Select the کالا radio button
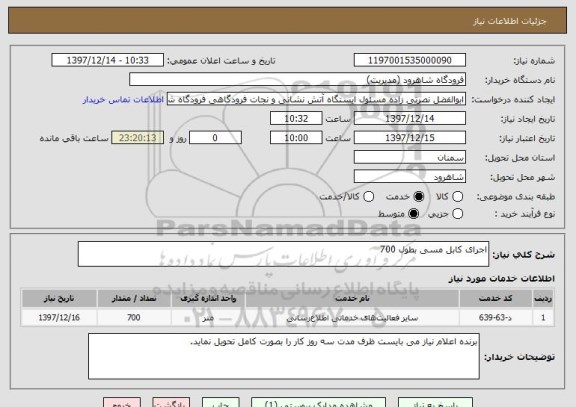The width and height of the screenshot is (576, 407). 457,197
